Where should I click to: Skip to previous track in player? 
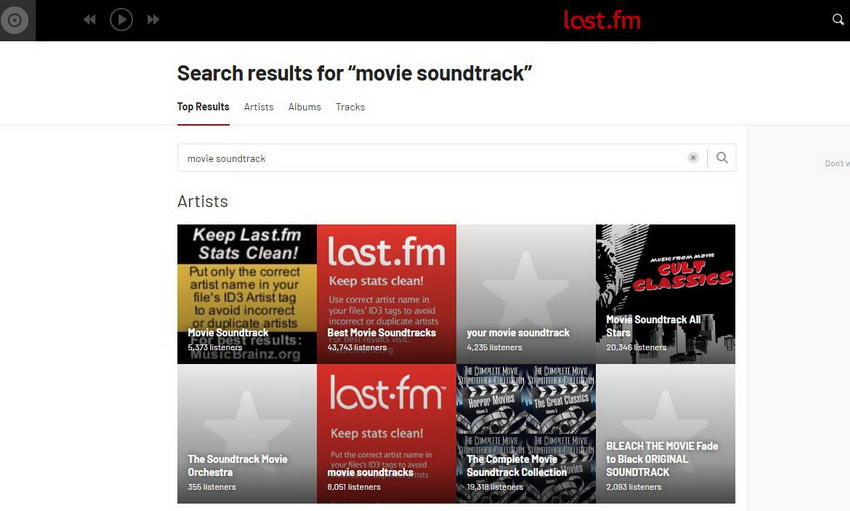(90, 20)
